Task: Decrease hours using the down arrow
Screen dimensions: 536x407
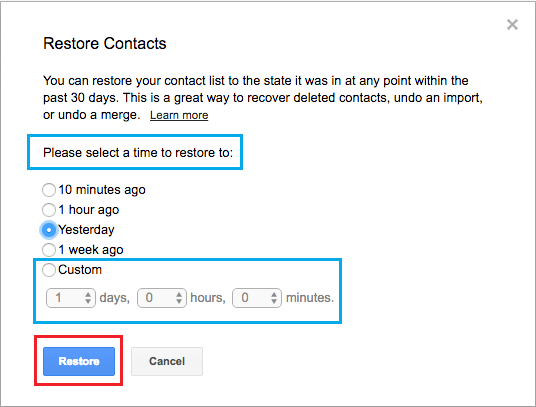Action: coord(179,301)
